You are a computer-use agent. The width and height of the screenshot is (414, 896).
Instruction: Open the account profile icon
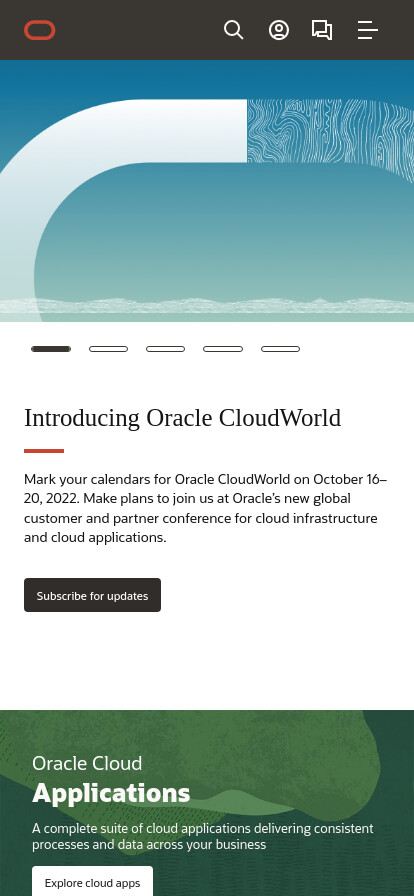278,30
